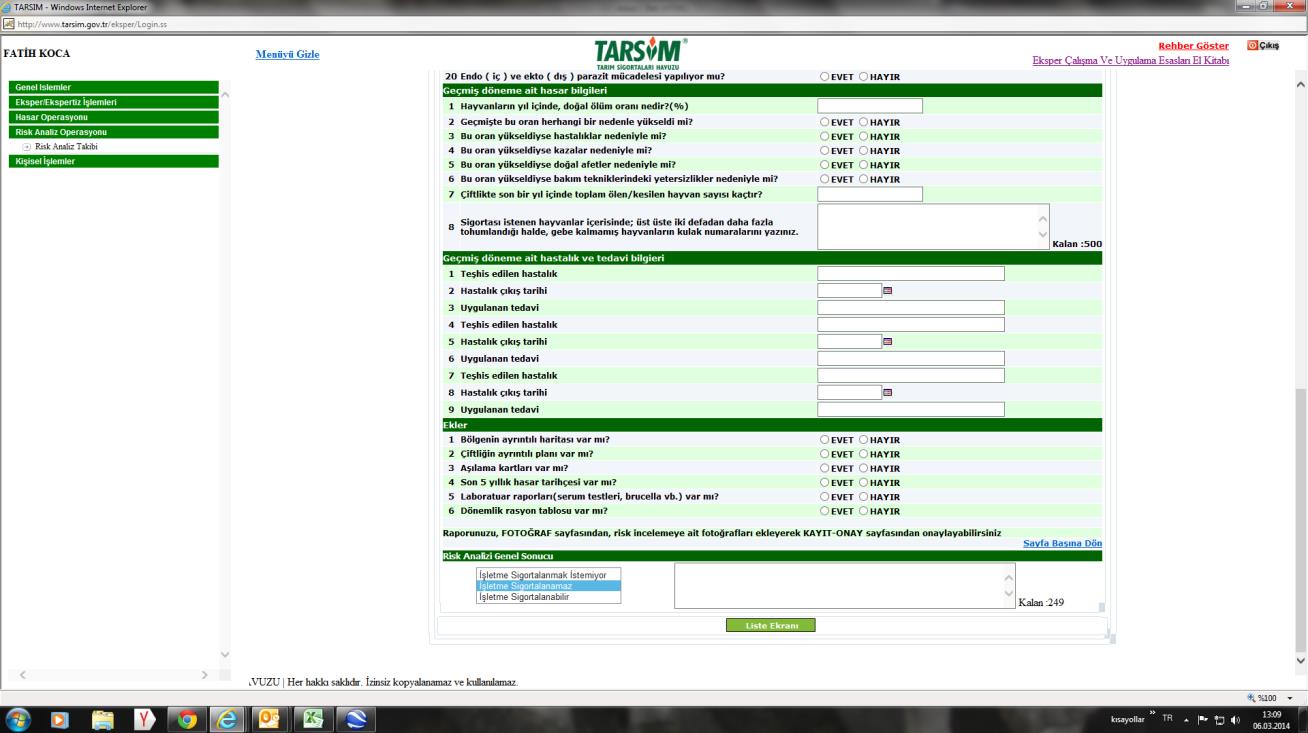The height and width of the screenshot is (733, 1308).
Task: Select EVET for Dönemlik rasyon tablosu var mı
Action: (x=825, y=511)
